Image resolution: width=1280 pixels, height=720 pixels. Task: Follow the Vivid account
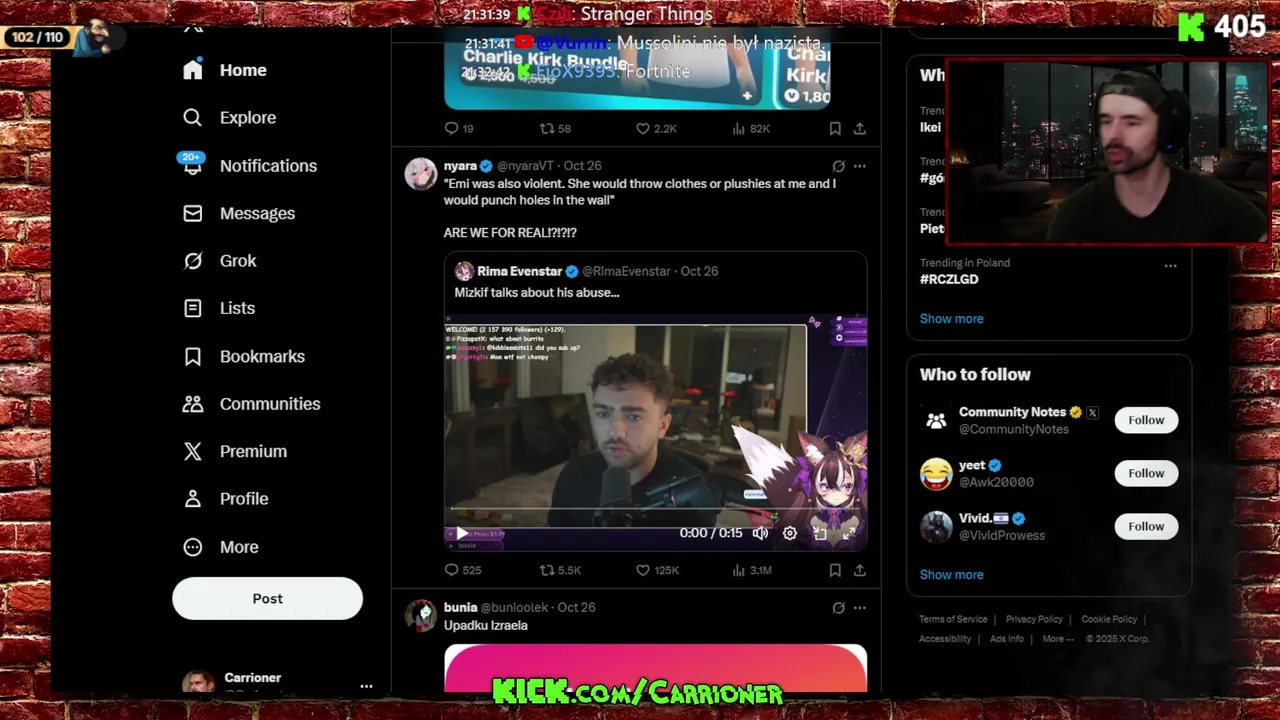point(1146,526)
